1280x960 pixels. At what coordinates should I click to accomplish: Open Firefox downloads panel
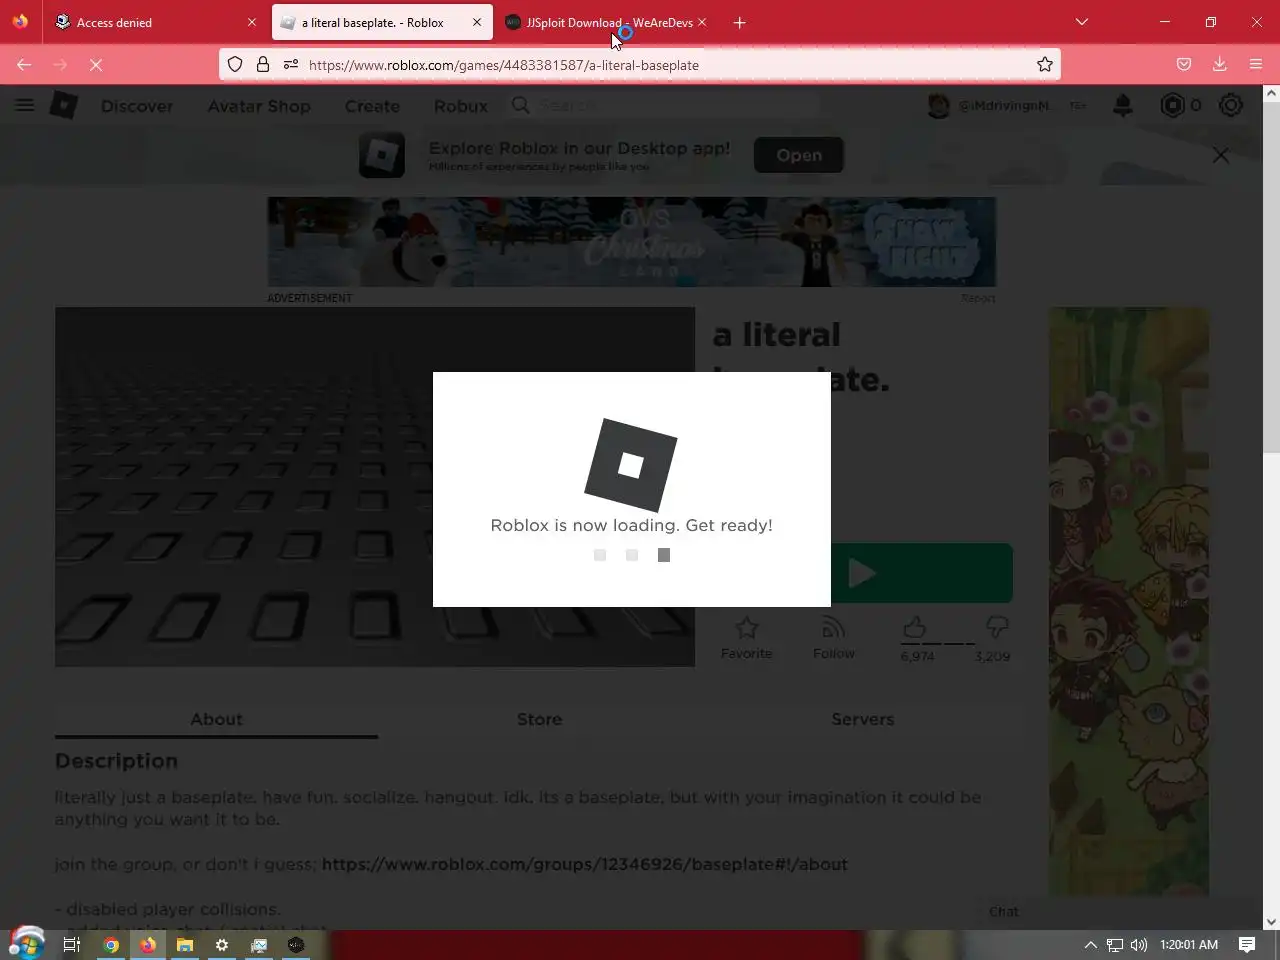coord(1220,64)
